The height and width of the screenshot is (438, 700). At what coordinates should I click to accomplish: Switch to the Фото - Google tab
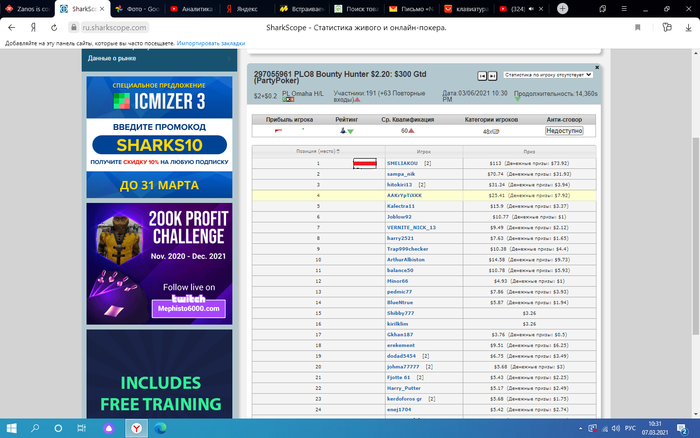coord(138,9)
